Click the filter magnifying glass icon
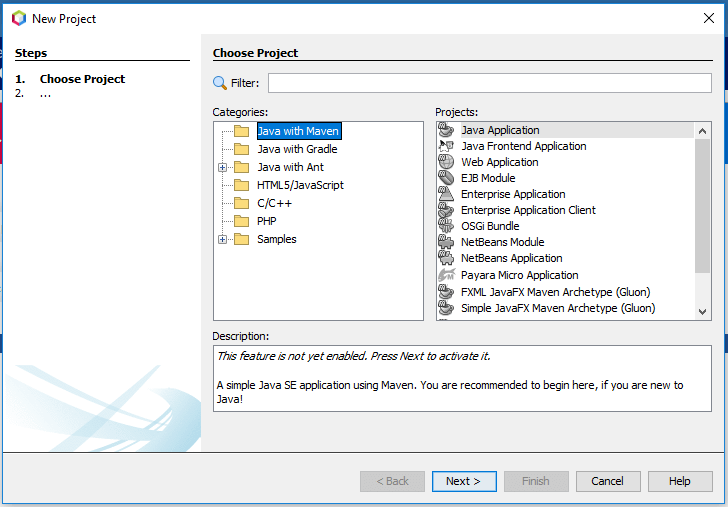The height and width of the screenshot is (507, 728). coord(220,83)
